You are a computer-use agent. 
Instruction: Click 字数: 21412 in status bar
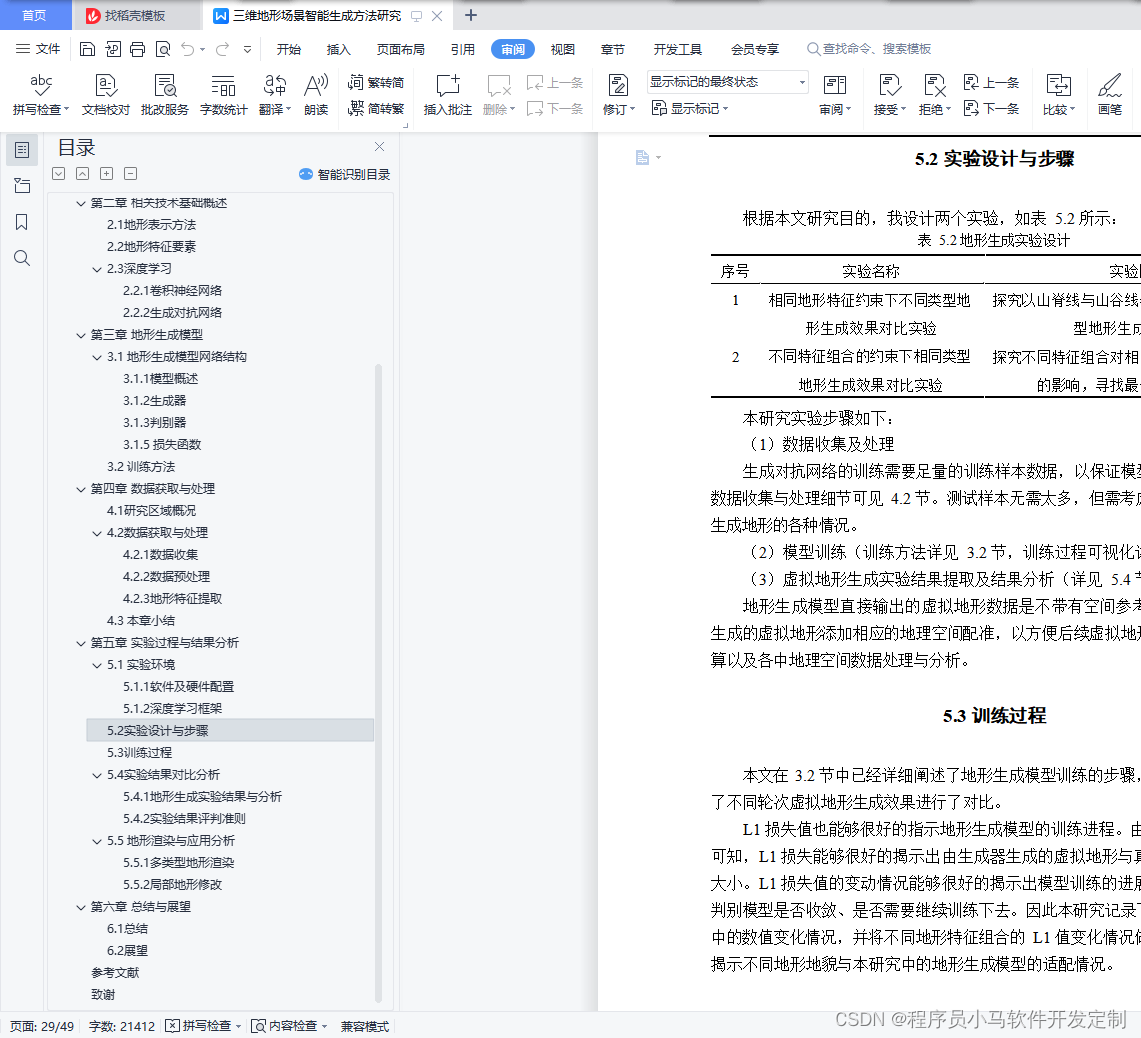coord(122,1026)
